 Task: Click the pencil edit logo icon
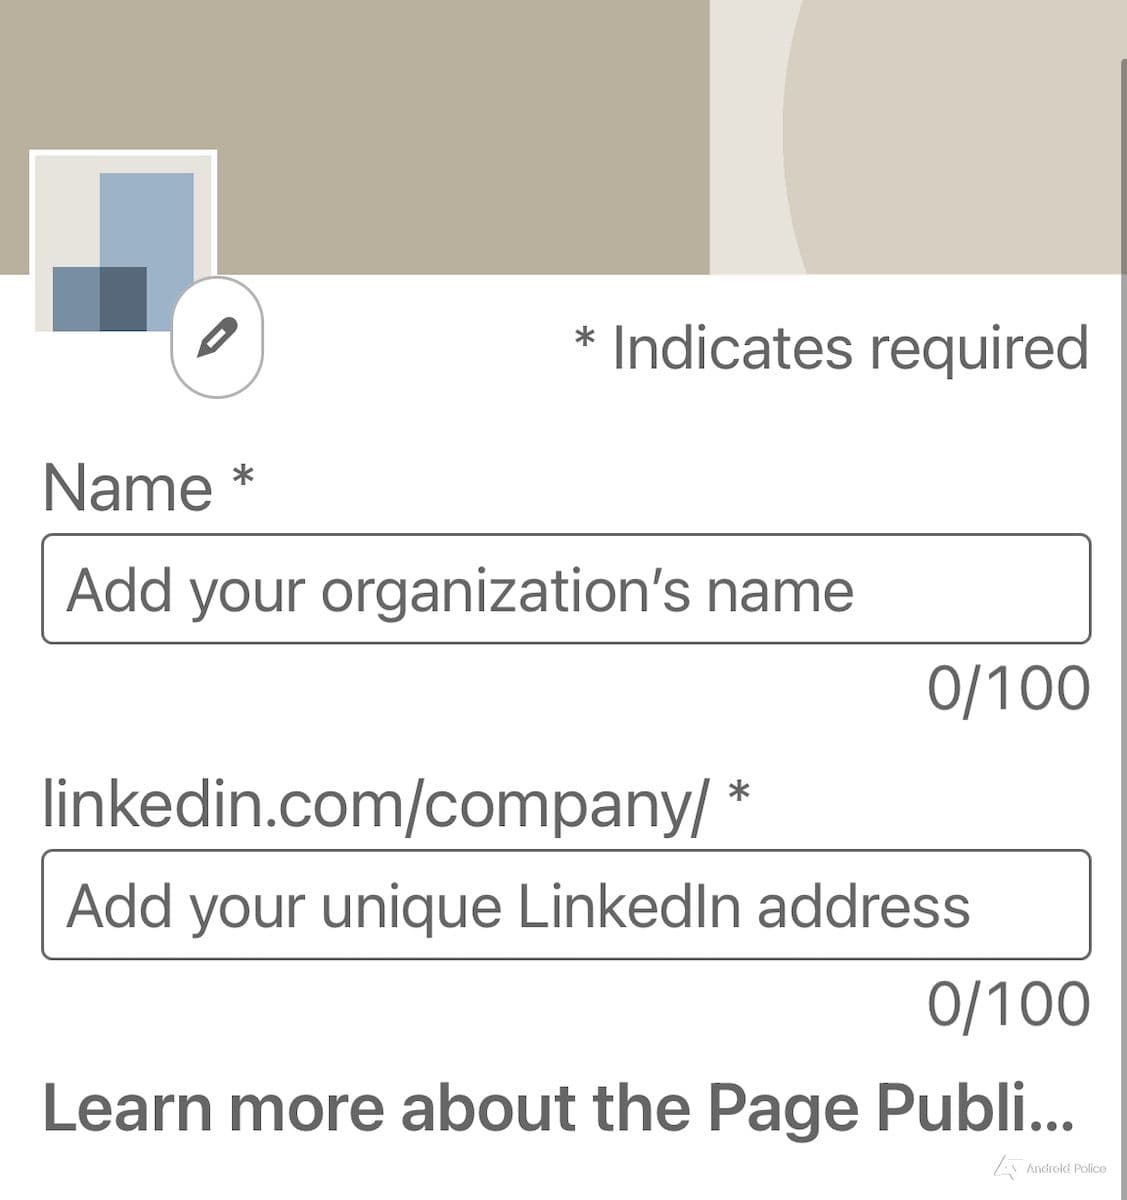(x=217, y=338)
